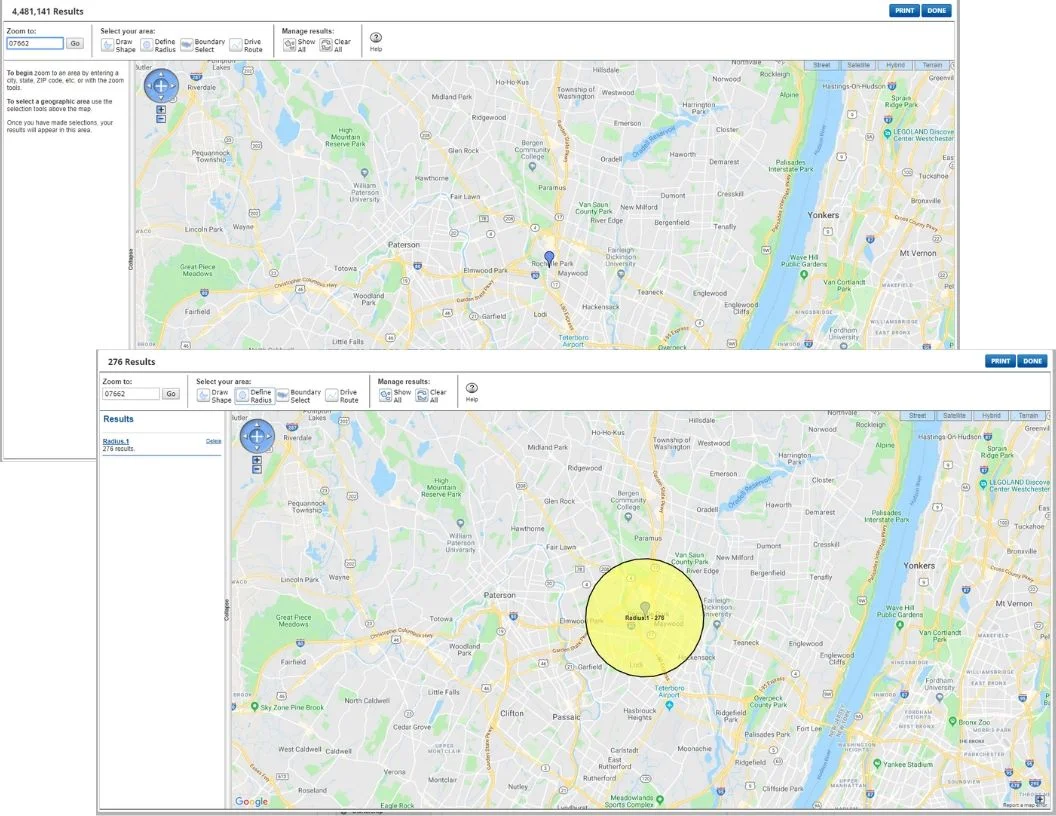Switch to Street map view in 276 Results window
The image size is (1056, 816).
(917, 415)
